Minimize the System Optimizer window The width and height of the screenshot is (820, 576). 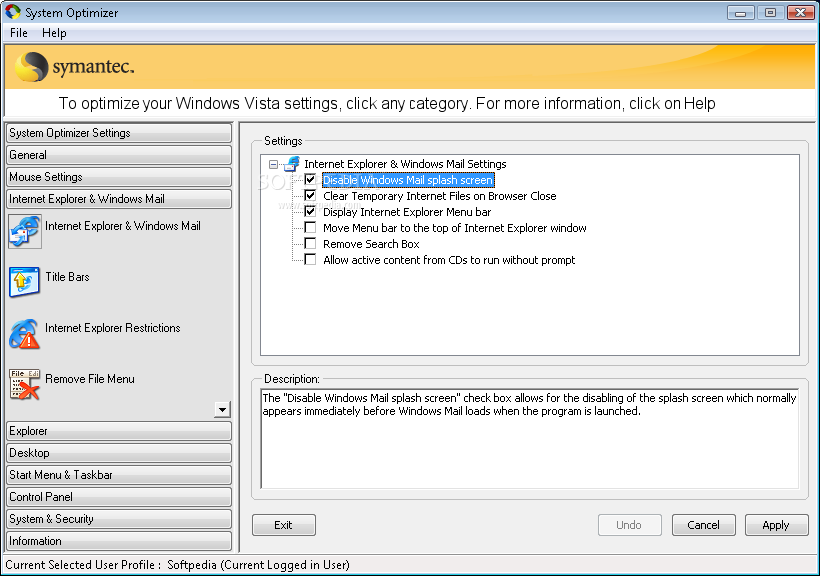(x=741, y=13)
